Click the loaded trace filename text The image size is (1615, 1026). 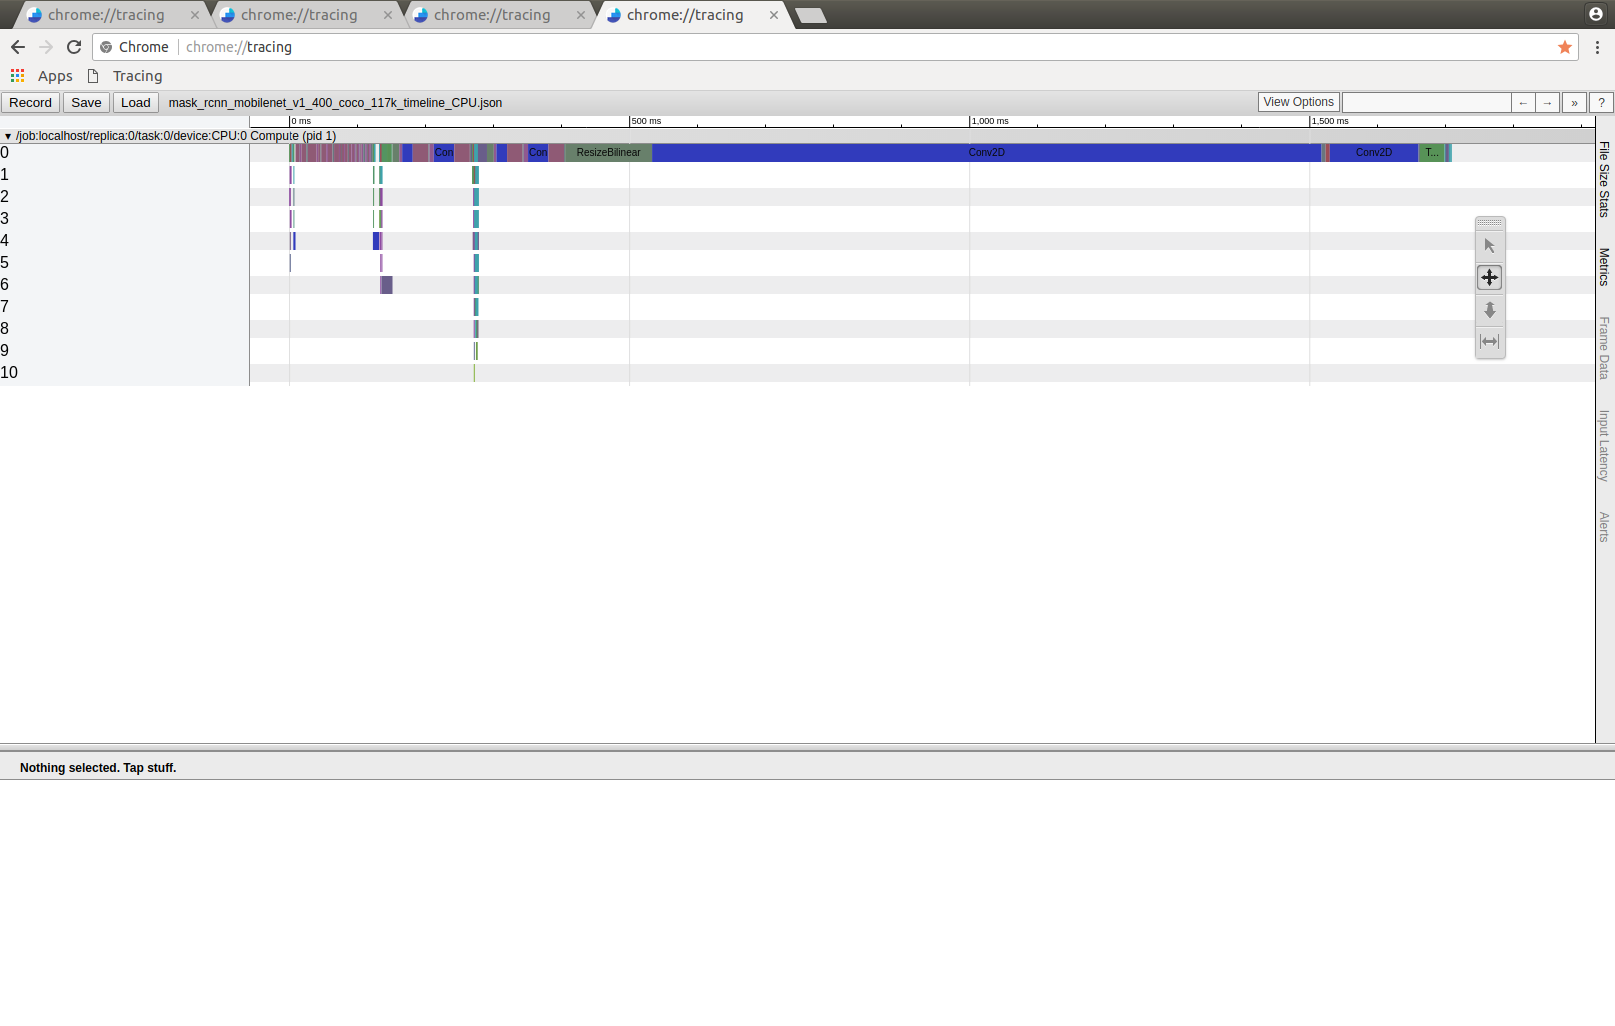pyautogui.click(x=335, y=103)
